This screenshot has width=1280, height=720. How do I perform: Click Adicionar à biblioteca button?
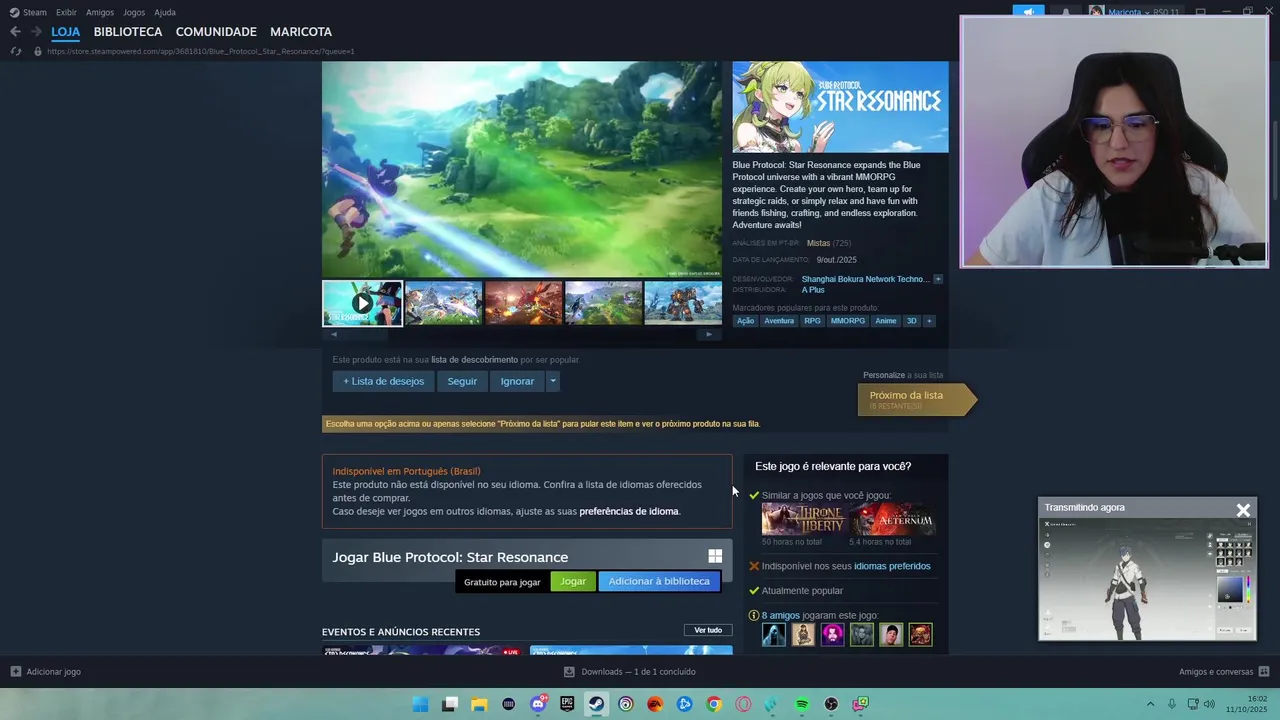659,581
